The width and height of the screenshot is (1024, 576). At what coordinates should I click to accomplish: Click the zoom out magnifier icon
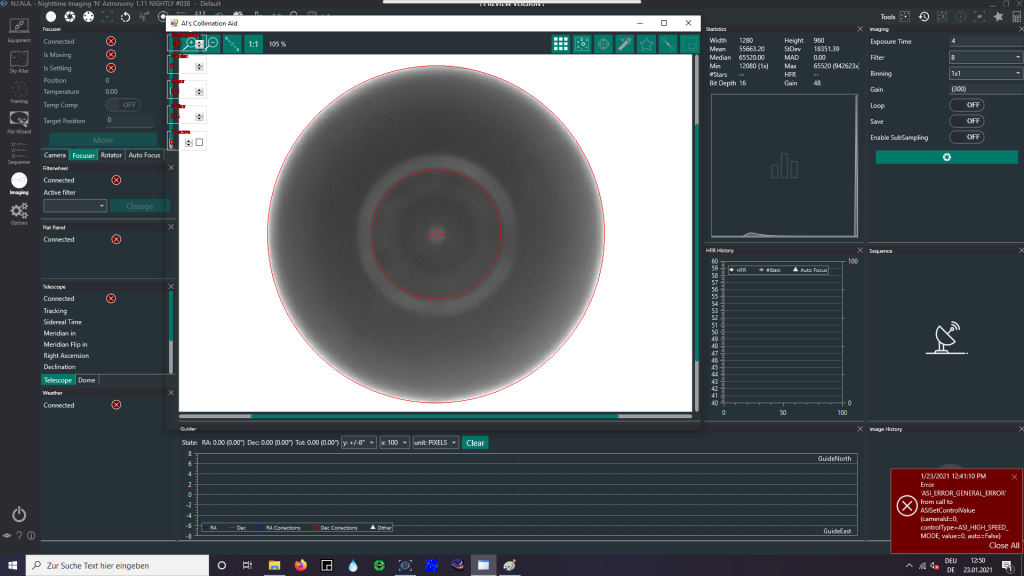[x=211, y=44]
